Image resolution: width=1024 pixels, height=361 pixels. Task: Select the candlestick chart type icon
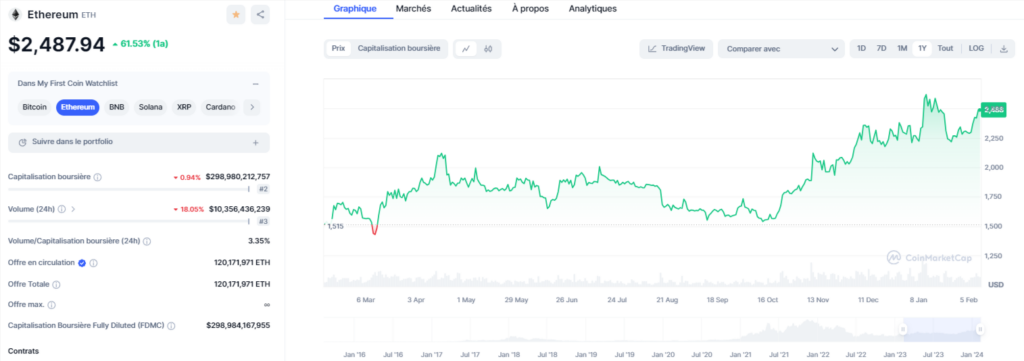[488, 48]
